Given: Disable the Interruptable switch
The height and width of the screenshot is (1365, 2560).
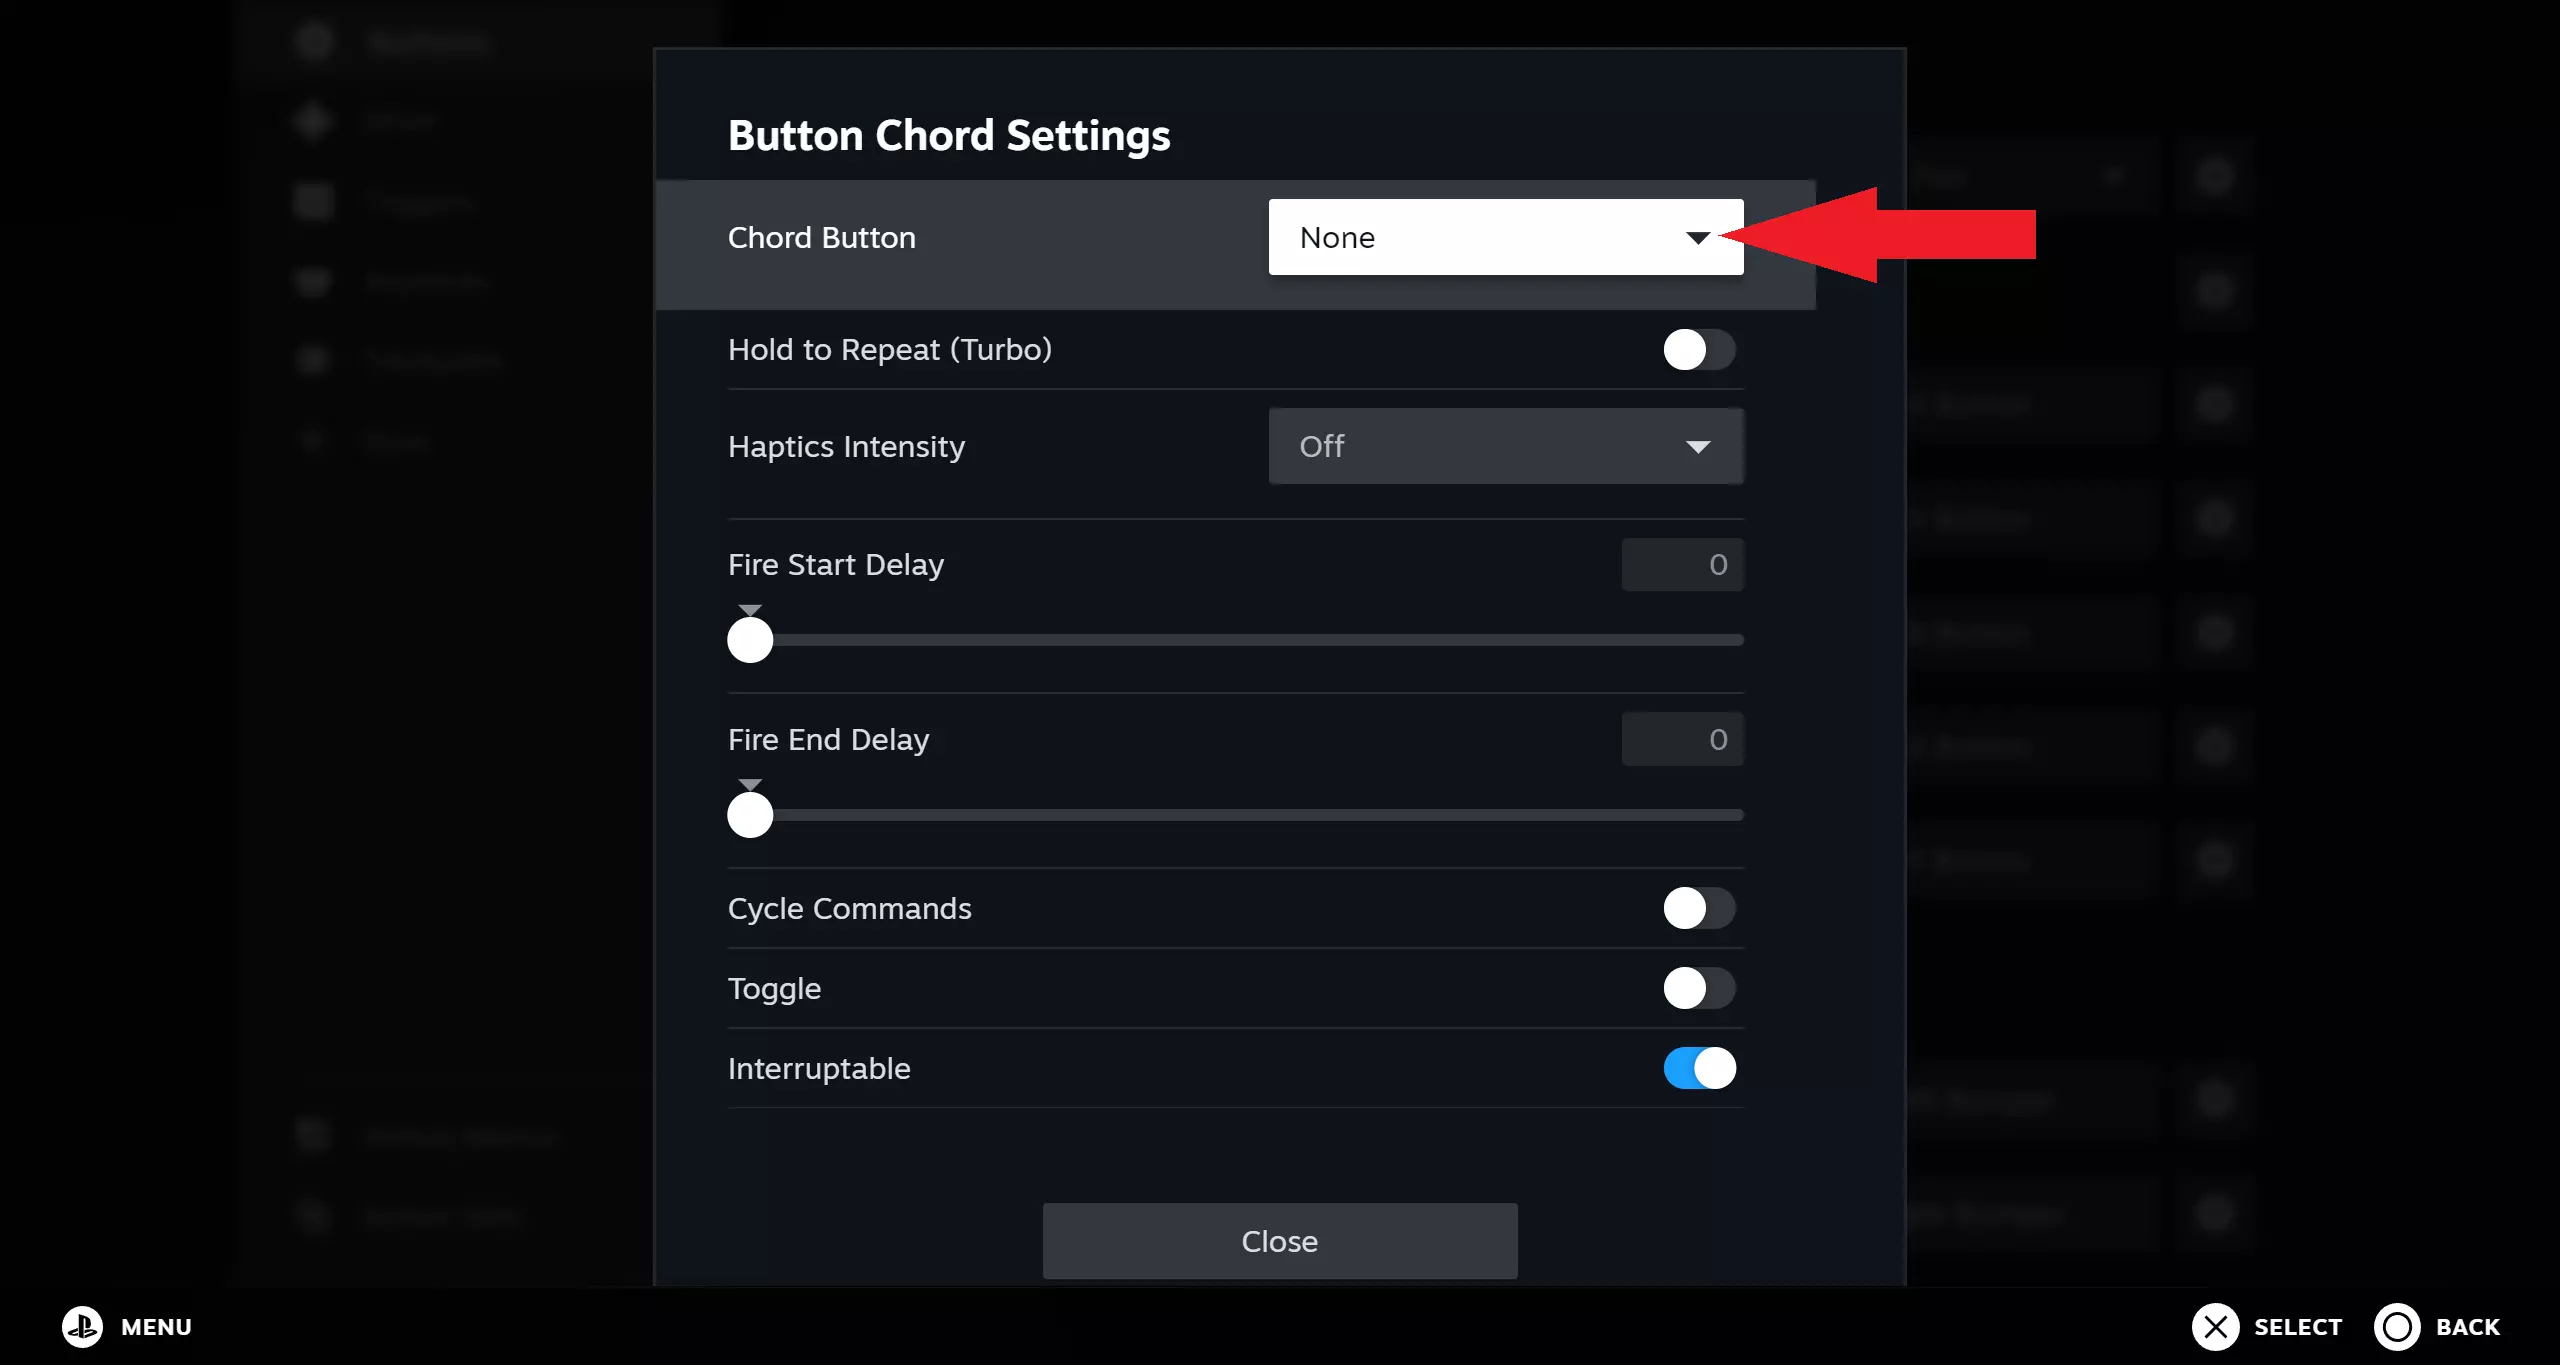Looking at the screenshot, I should [x=1699, y=1068].
